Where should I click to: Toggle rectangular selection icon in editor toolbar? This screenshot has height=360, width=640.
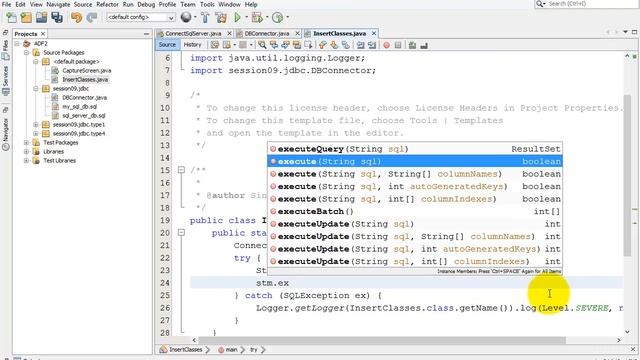point(308,45)
